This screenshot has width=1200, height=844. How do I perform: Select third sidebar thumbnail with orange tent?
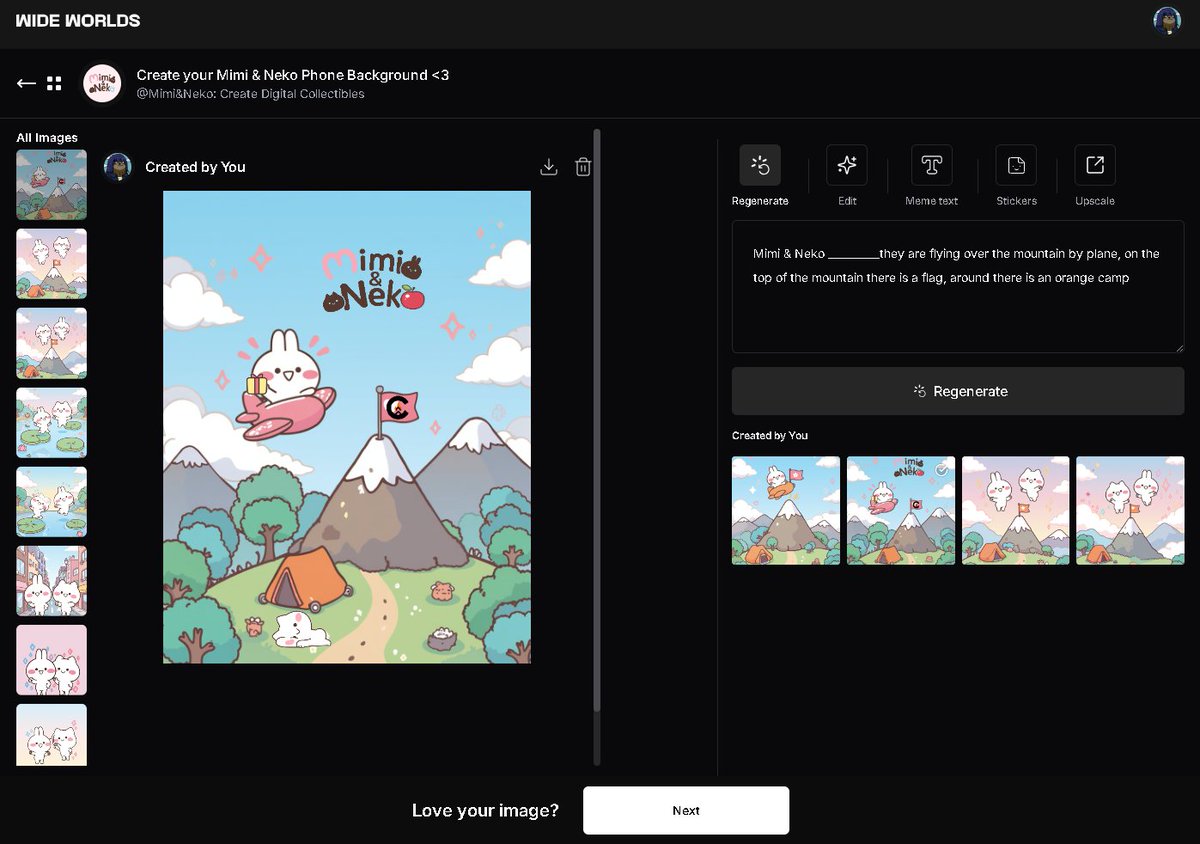click(52, 343)
